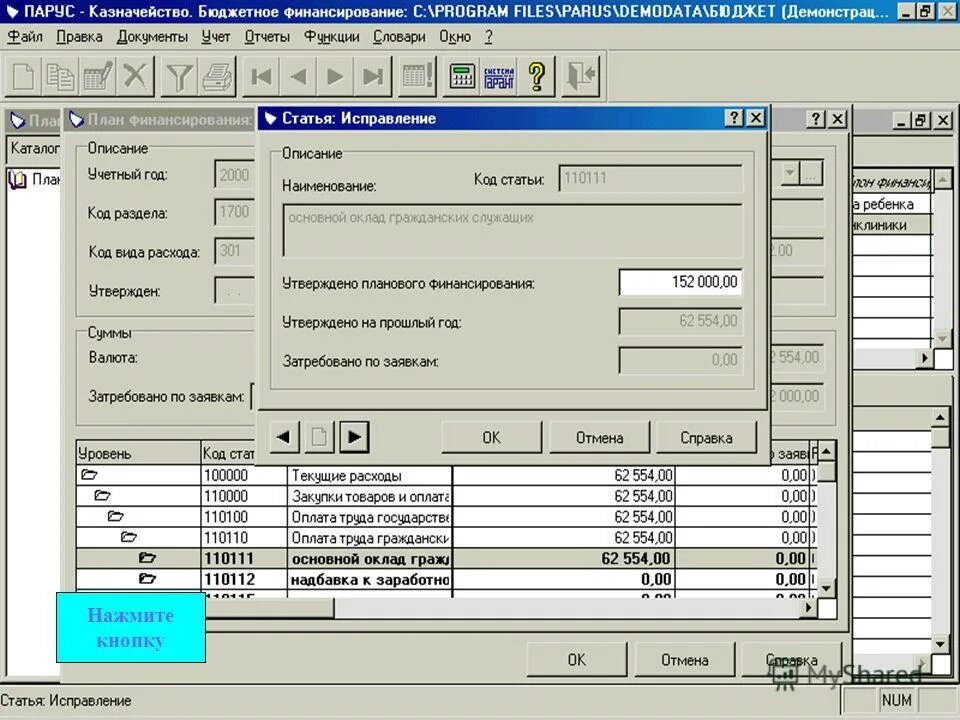This screenshot has width=960, height=720.
Task: Click the Print toolbar icon
Action: click(x=217, y=77)
